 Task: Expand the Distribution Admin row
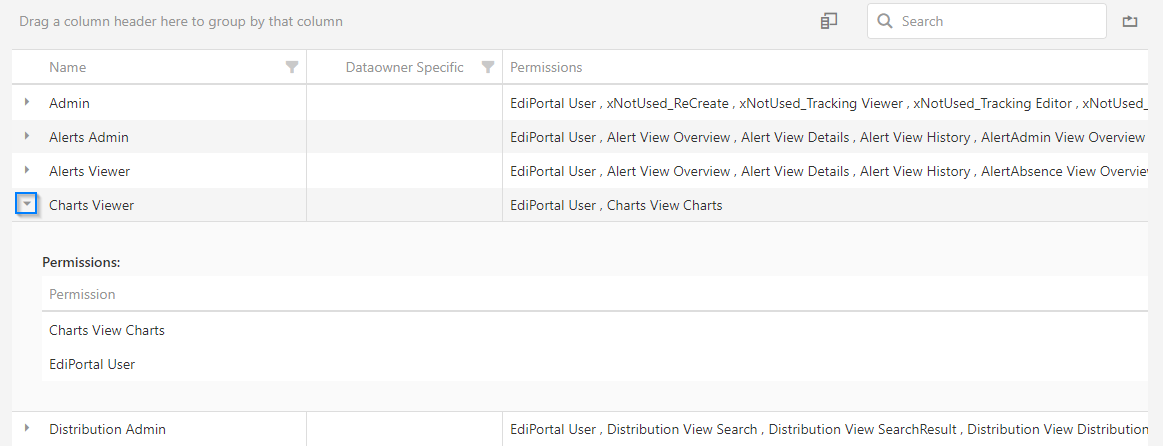click(x=27, y=428)
